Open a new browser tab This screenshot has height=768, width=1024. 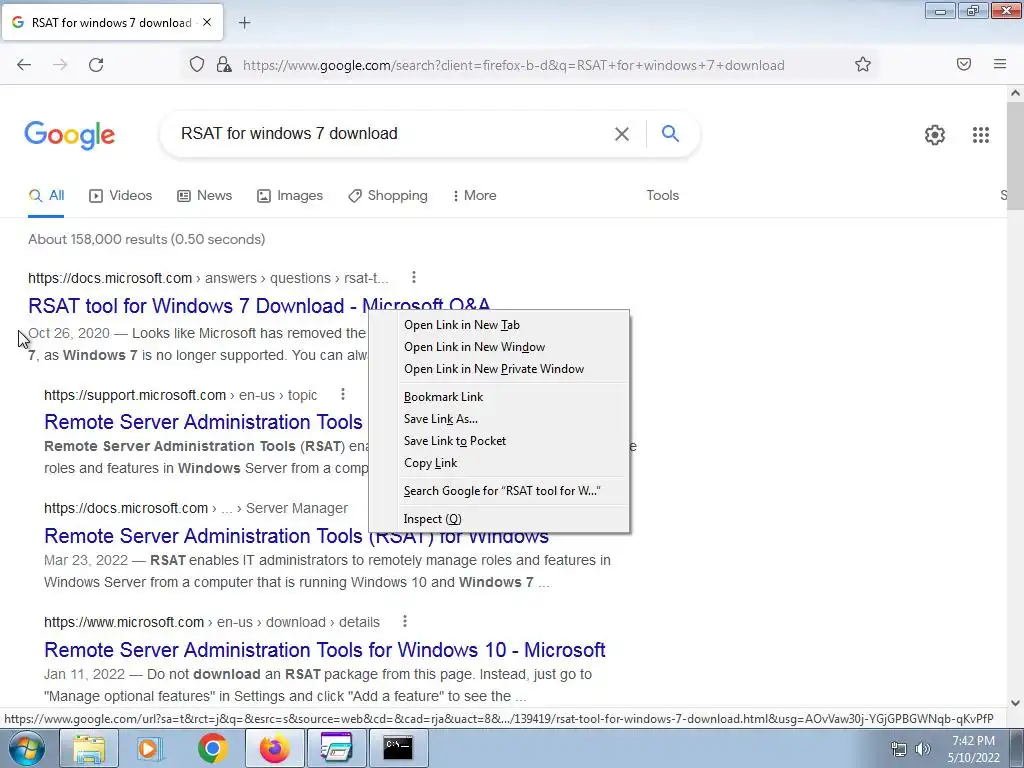click(x=244, y=23)
